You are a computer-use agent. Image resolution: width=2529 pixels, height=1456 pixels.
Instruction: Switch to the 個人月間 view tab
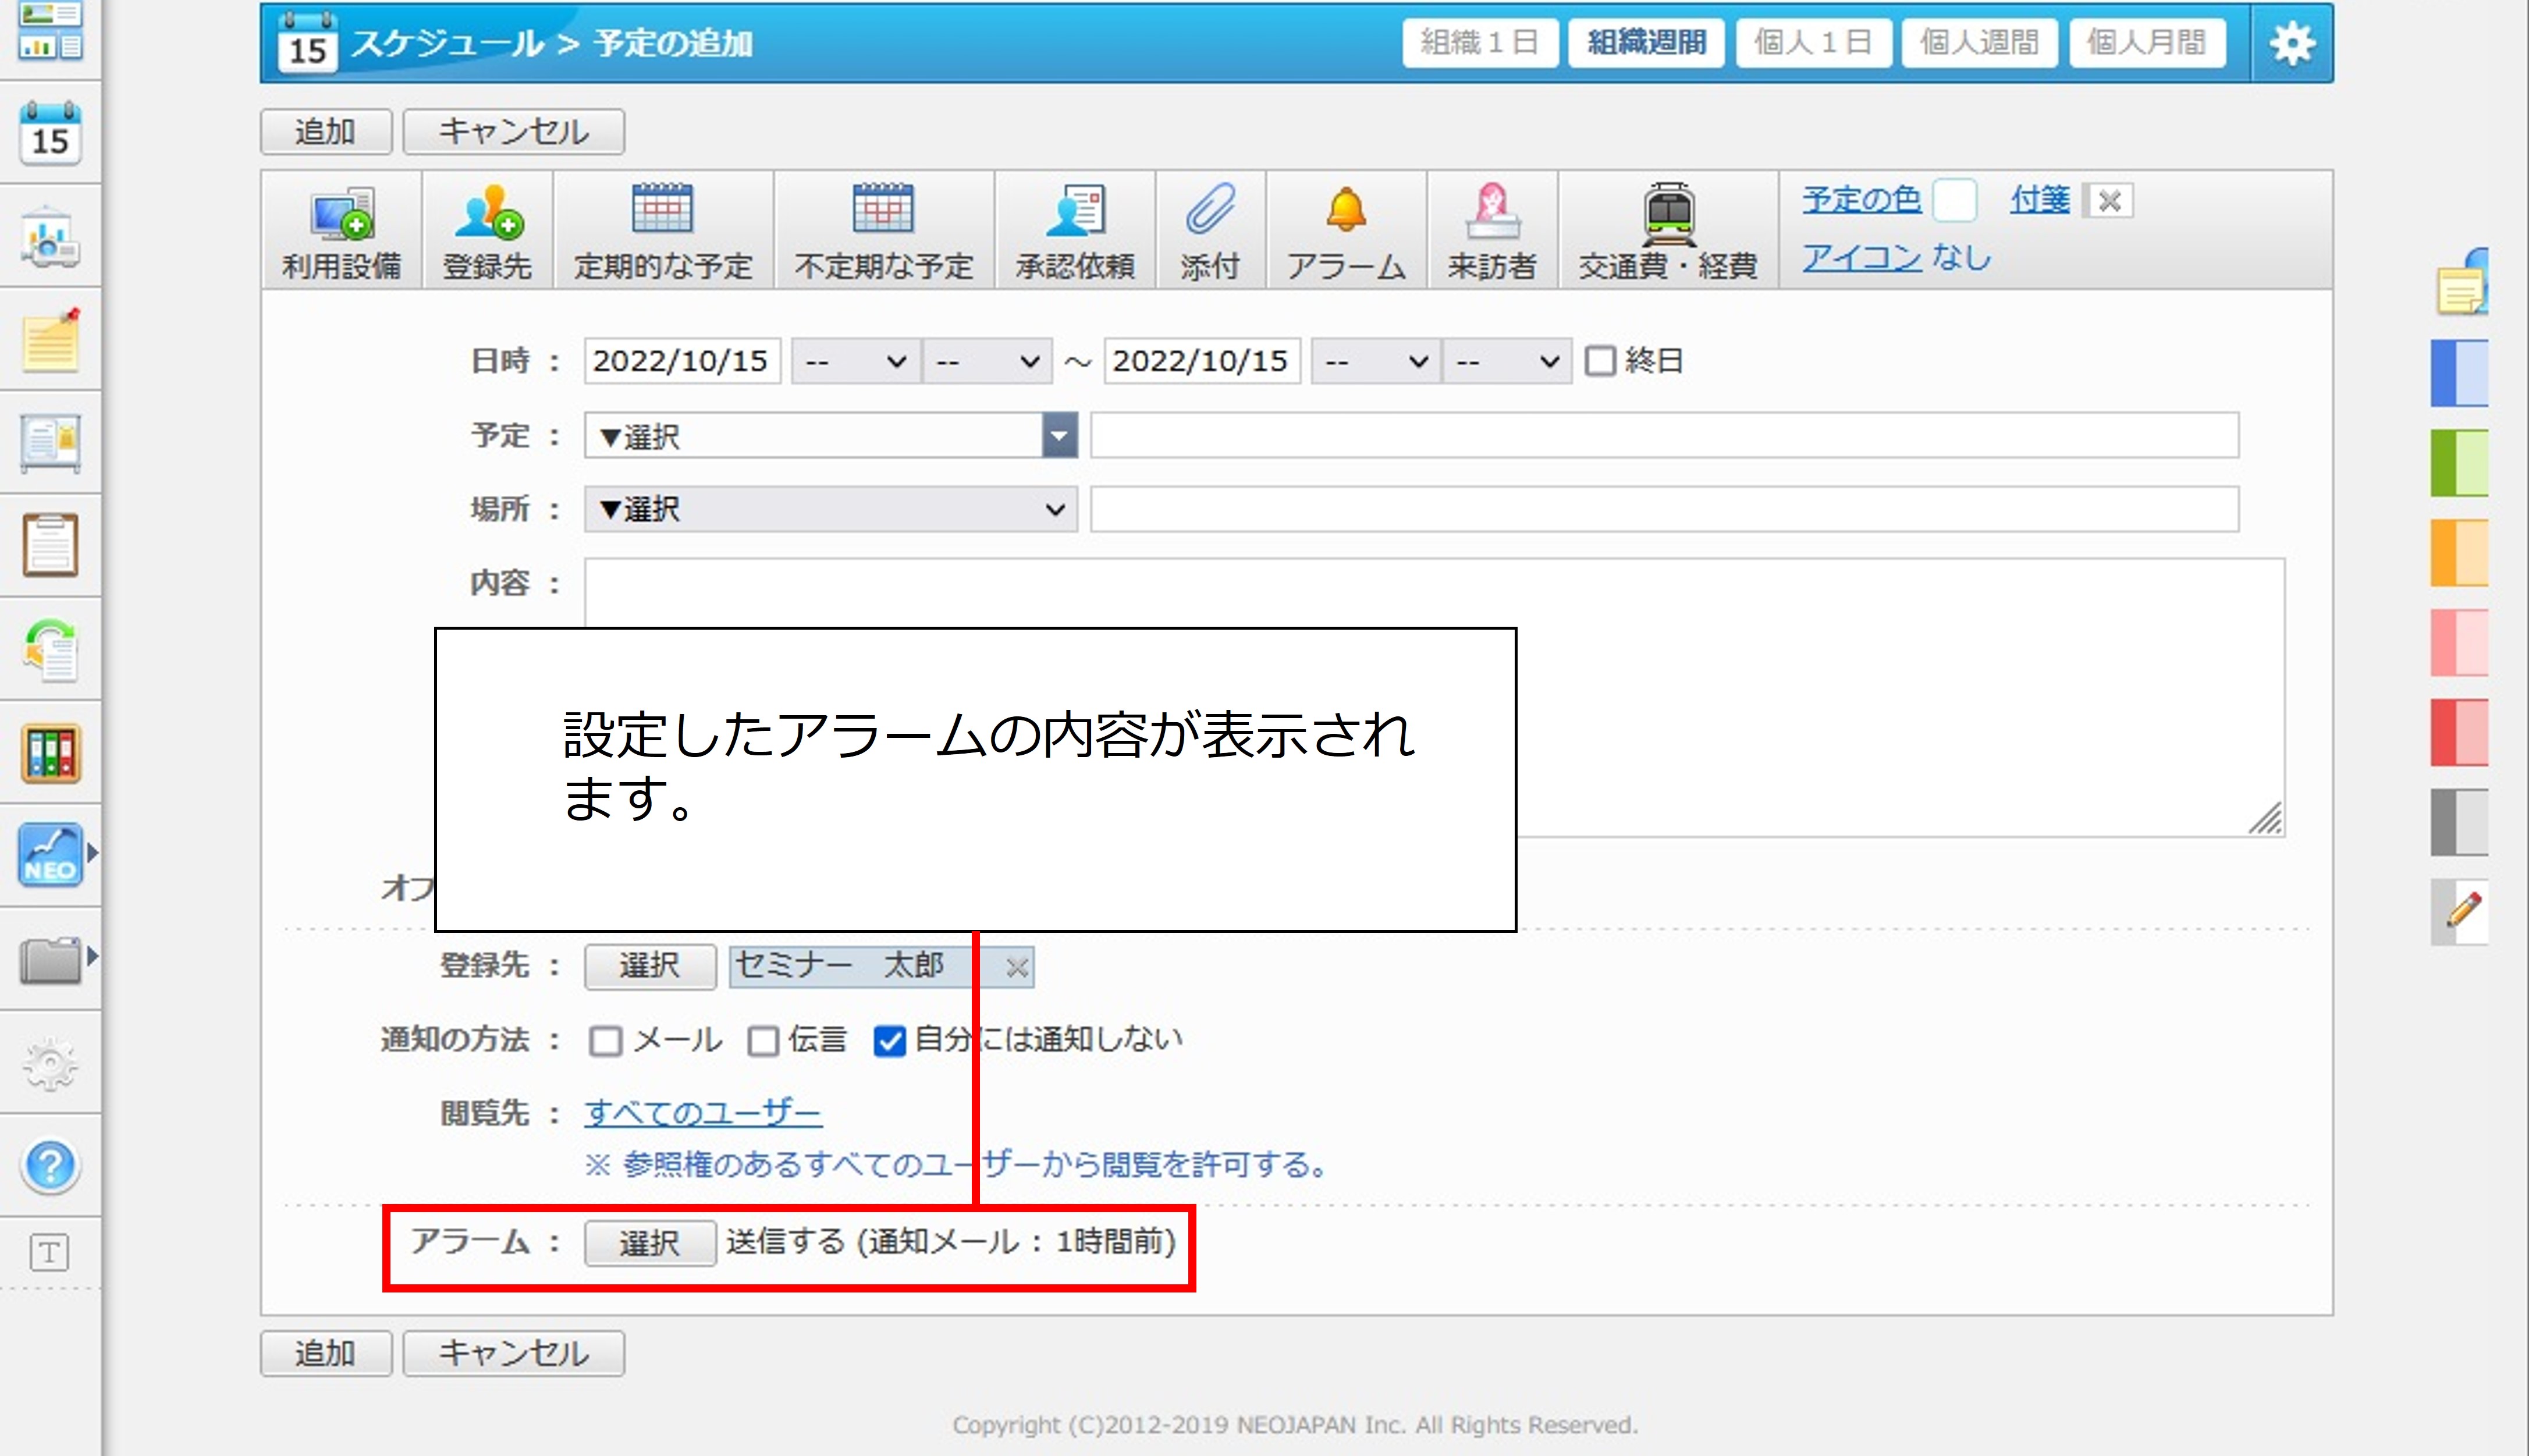pos(2146,43)
